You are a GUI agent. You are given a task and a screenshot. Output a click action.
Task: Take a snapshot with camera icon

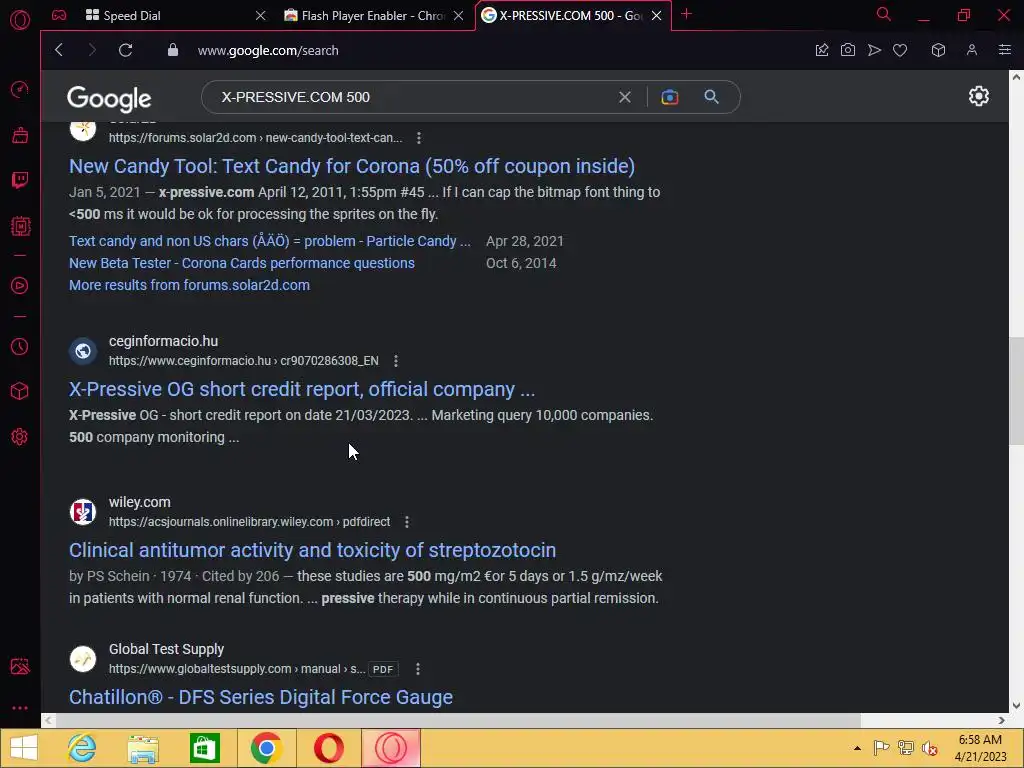(848, 50)
